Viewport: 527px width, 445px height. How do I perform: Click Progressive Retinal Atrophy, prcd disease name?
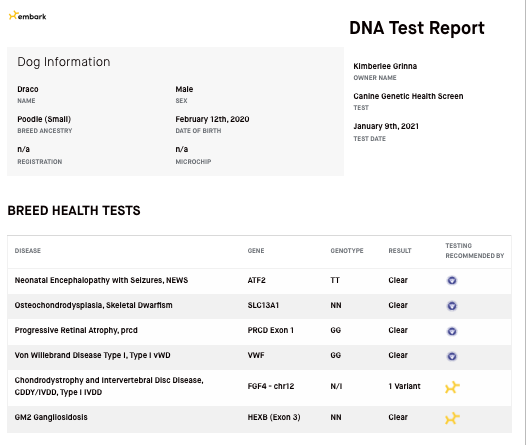[76, 330]
